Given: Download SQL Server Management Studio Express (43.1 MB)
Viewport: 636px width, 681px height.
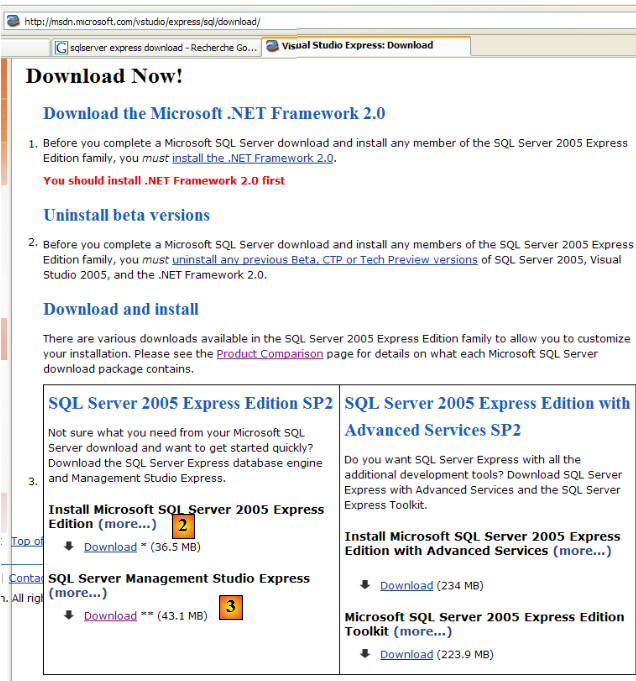Looking at the screenshot, I should click(x=110, y=616).
